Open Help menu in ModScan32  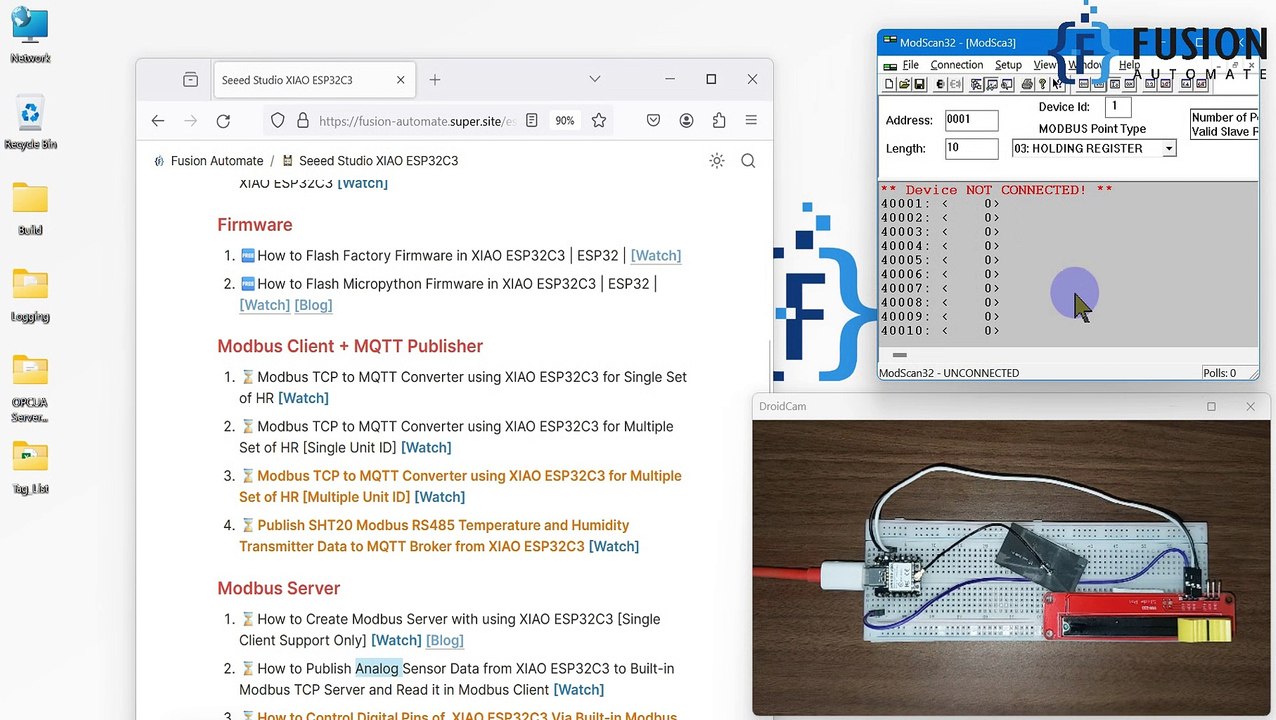[1129, 65]
